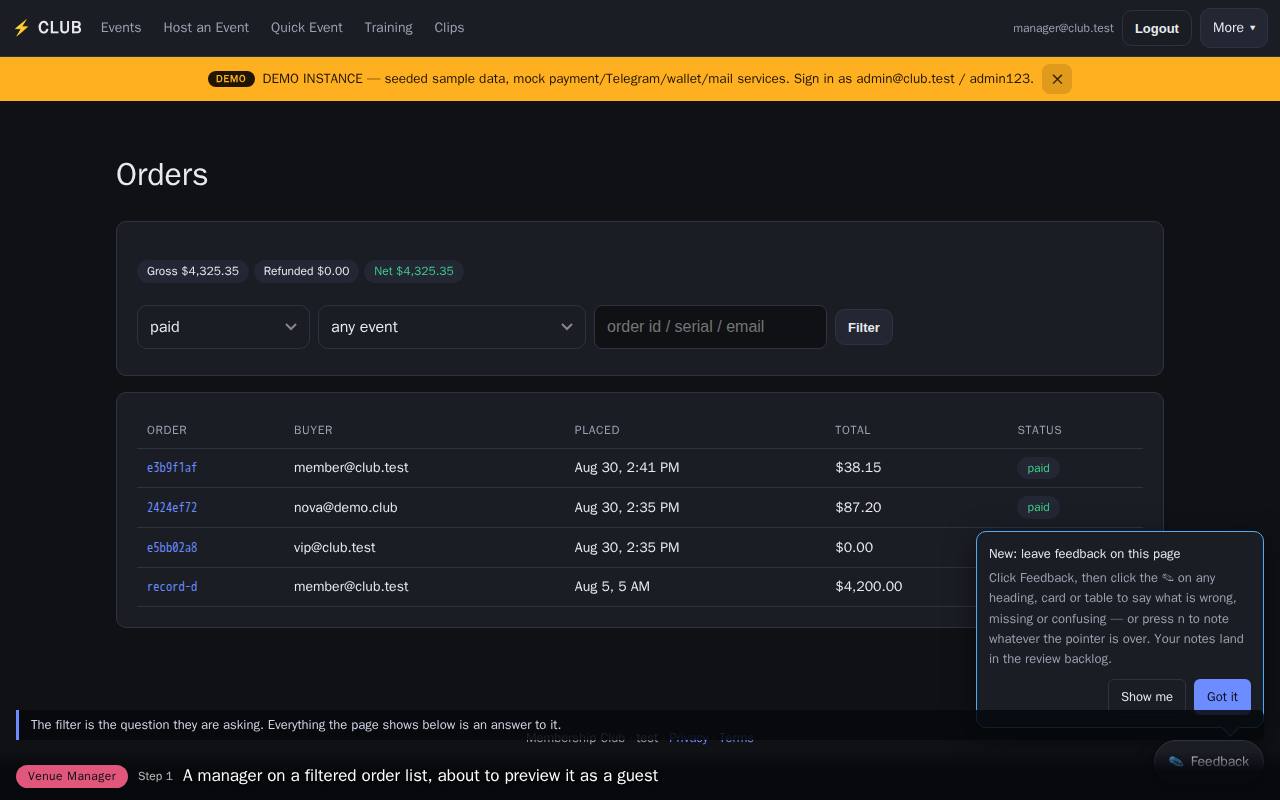Click placed time in the e5bb02a8 row
This screenshot has height=800, width=1280.
627,548
